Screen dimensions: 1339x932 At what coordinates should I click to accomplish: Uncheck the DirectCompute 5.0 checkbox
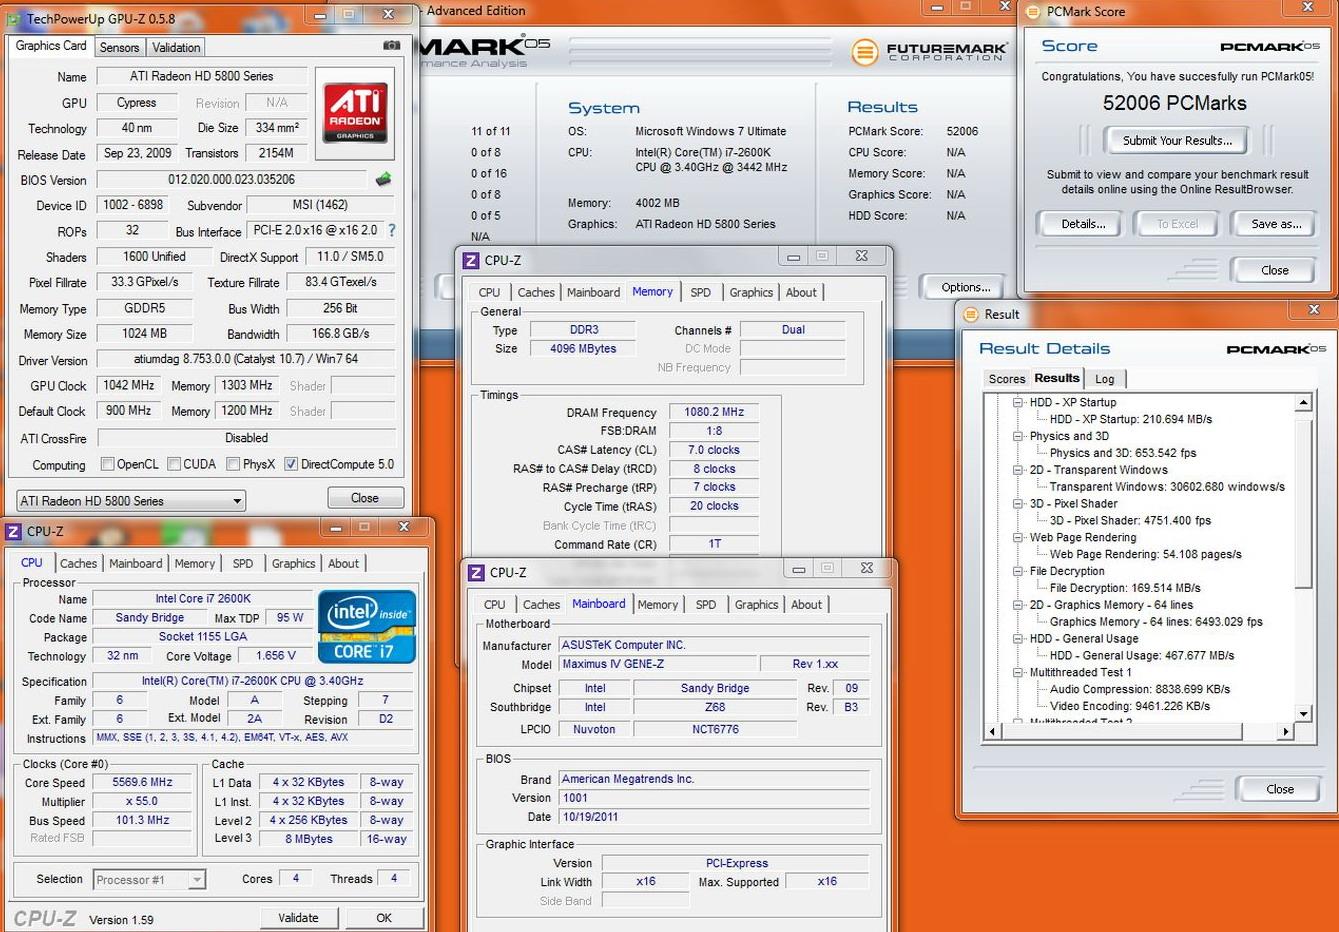[x=291, y=464]
